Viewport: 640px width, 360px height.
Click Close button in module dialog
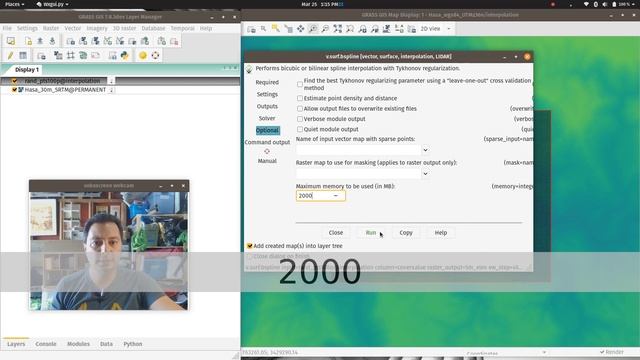coord(336,232)
